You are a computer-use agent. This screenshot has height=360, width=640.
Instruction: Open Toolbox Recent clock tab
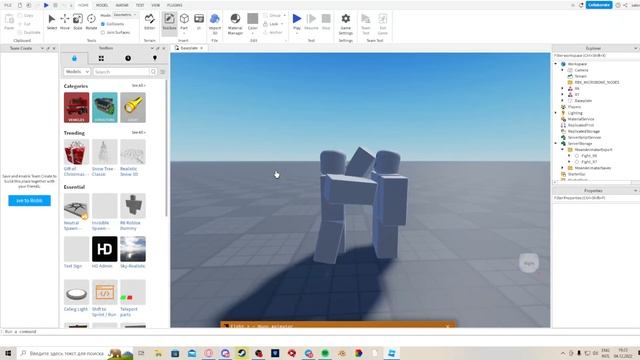pyautogui.click(x=128, y=58)
